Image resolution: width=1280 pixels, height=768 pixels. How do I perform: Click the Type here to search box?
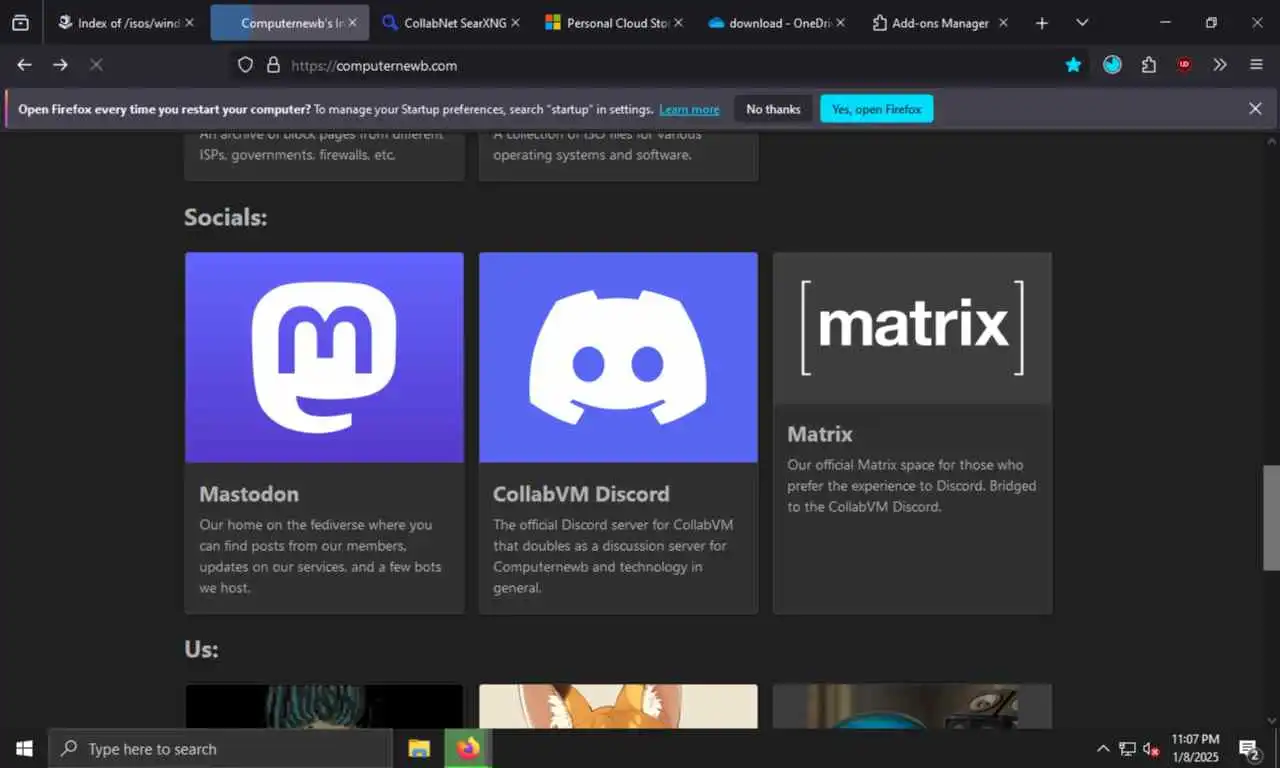tap(220, 748)
